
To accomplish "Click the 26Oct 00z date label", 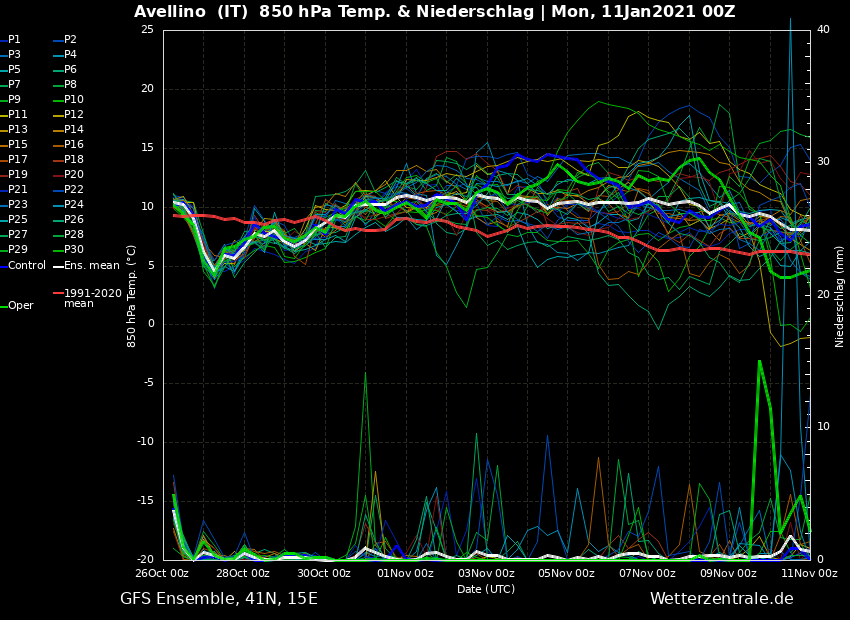I will [x=162, y=573].
